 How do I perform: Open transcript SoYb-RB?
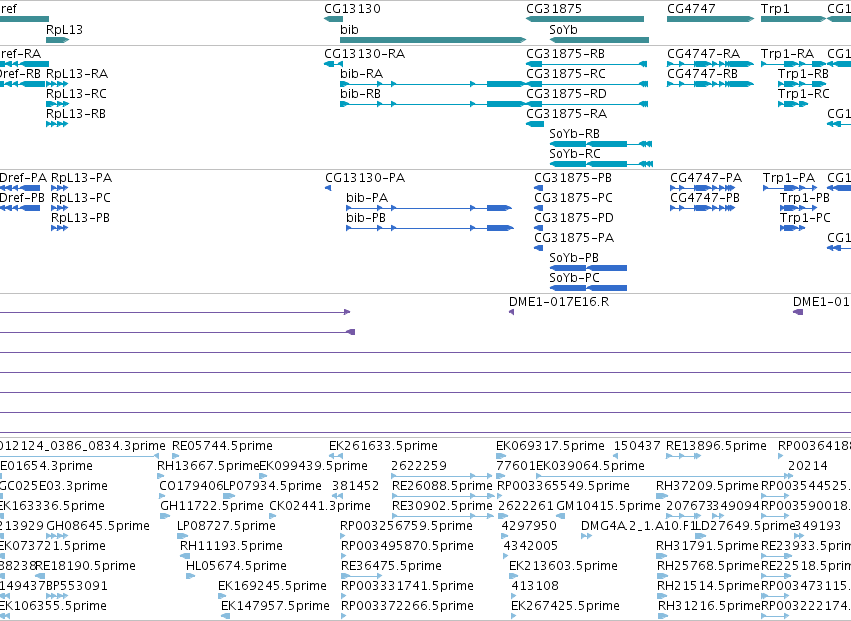click(574, 134)
